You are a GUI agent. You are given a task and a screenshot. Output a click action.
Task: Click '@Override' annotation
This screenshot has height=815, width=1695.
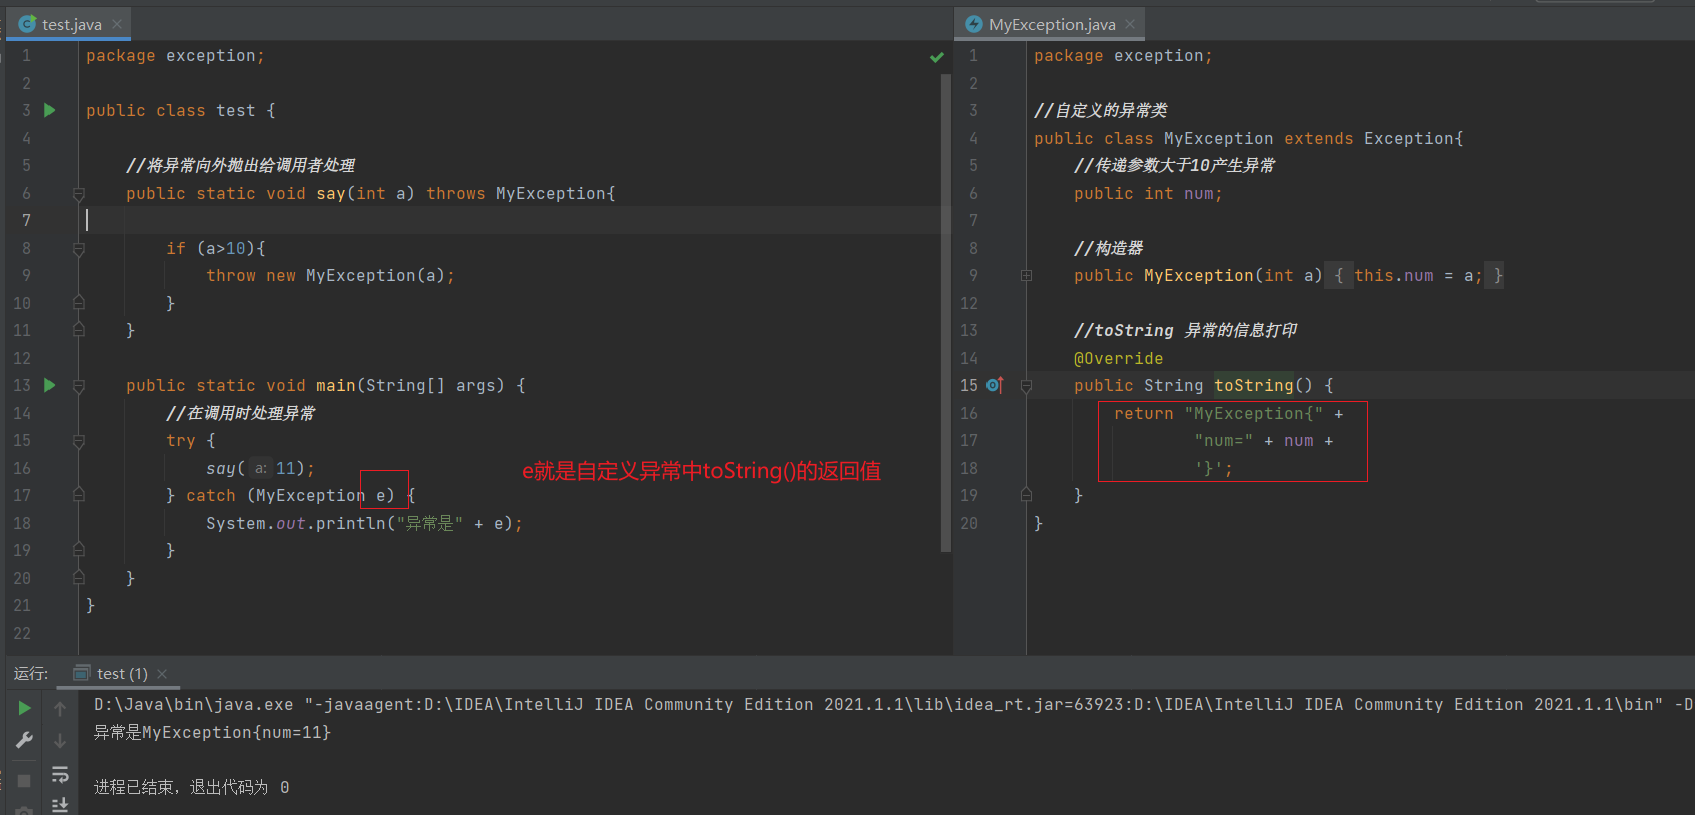tap(1119, 358)
